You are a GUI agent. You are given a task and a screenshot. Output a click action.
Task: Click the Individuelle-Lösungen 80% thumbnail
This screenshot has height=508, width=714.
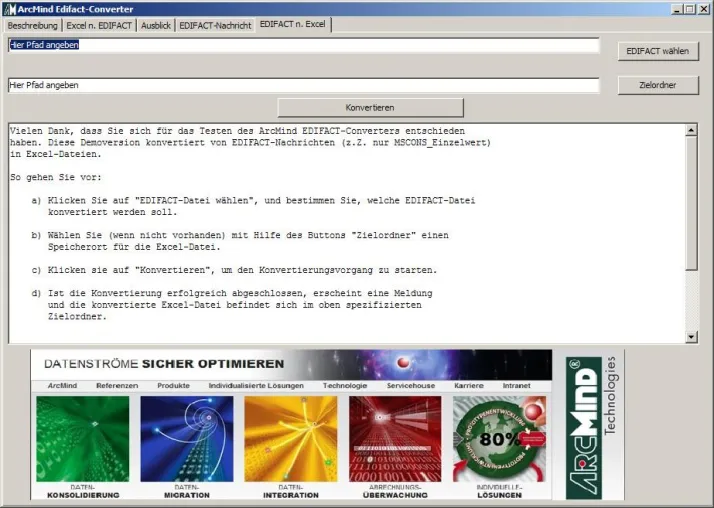tap(500, 439)
